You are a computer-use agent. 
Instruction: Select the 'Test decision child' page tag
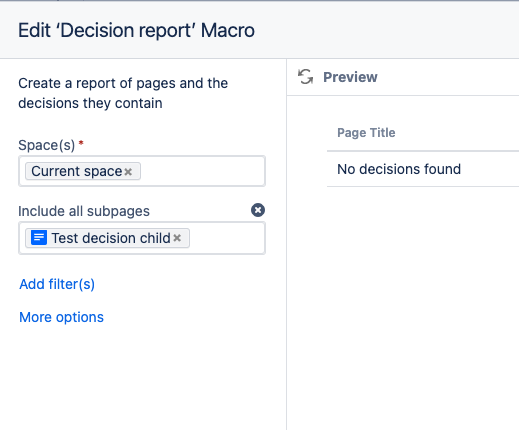click(107, 238)
